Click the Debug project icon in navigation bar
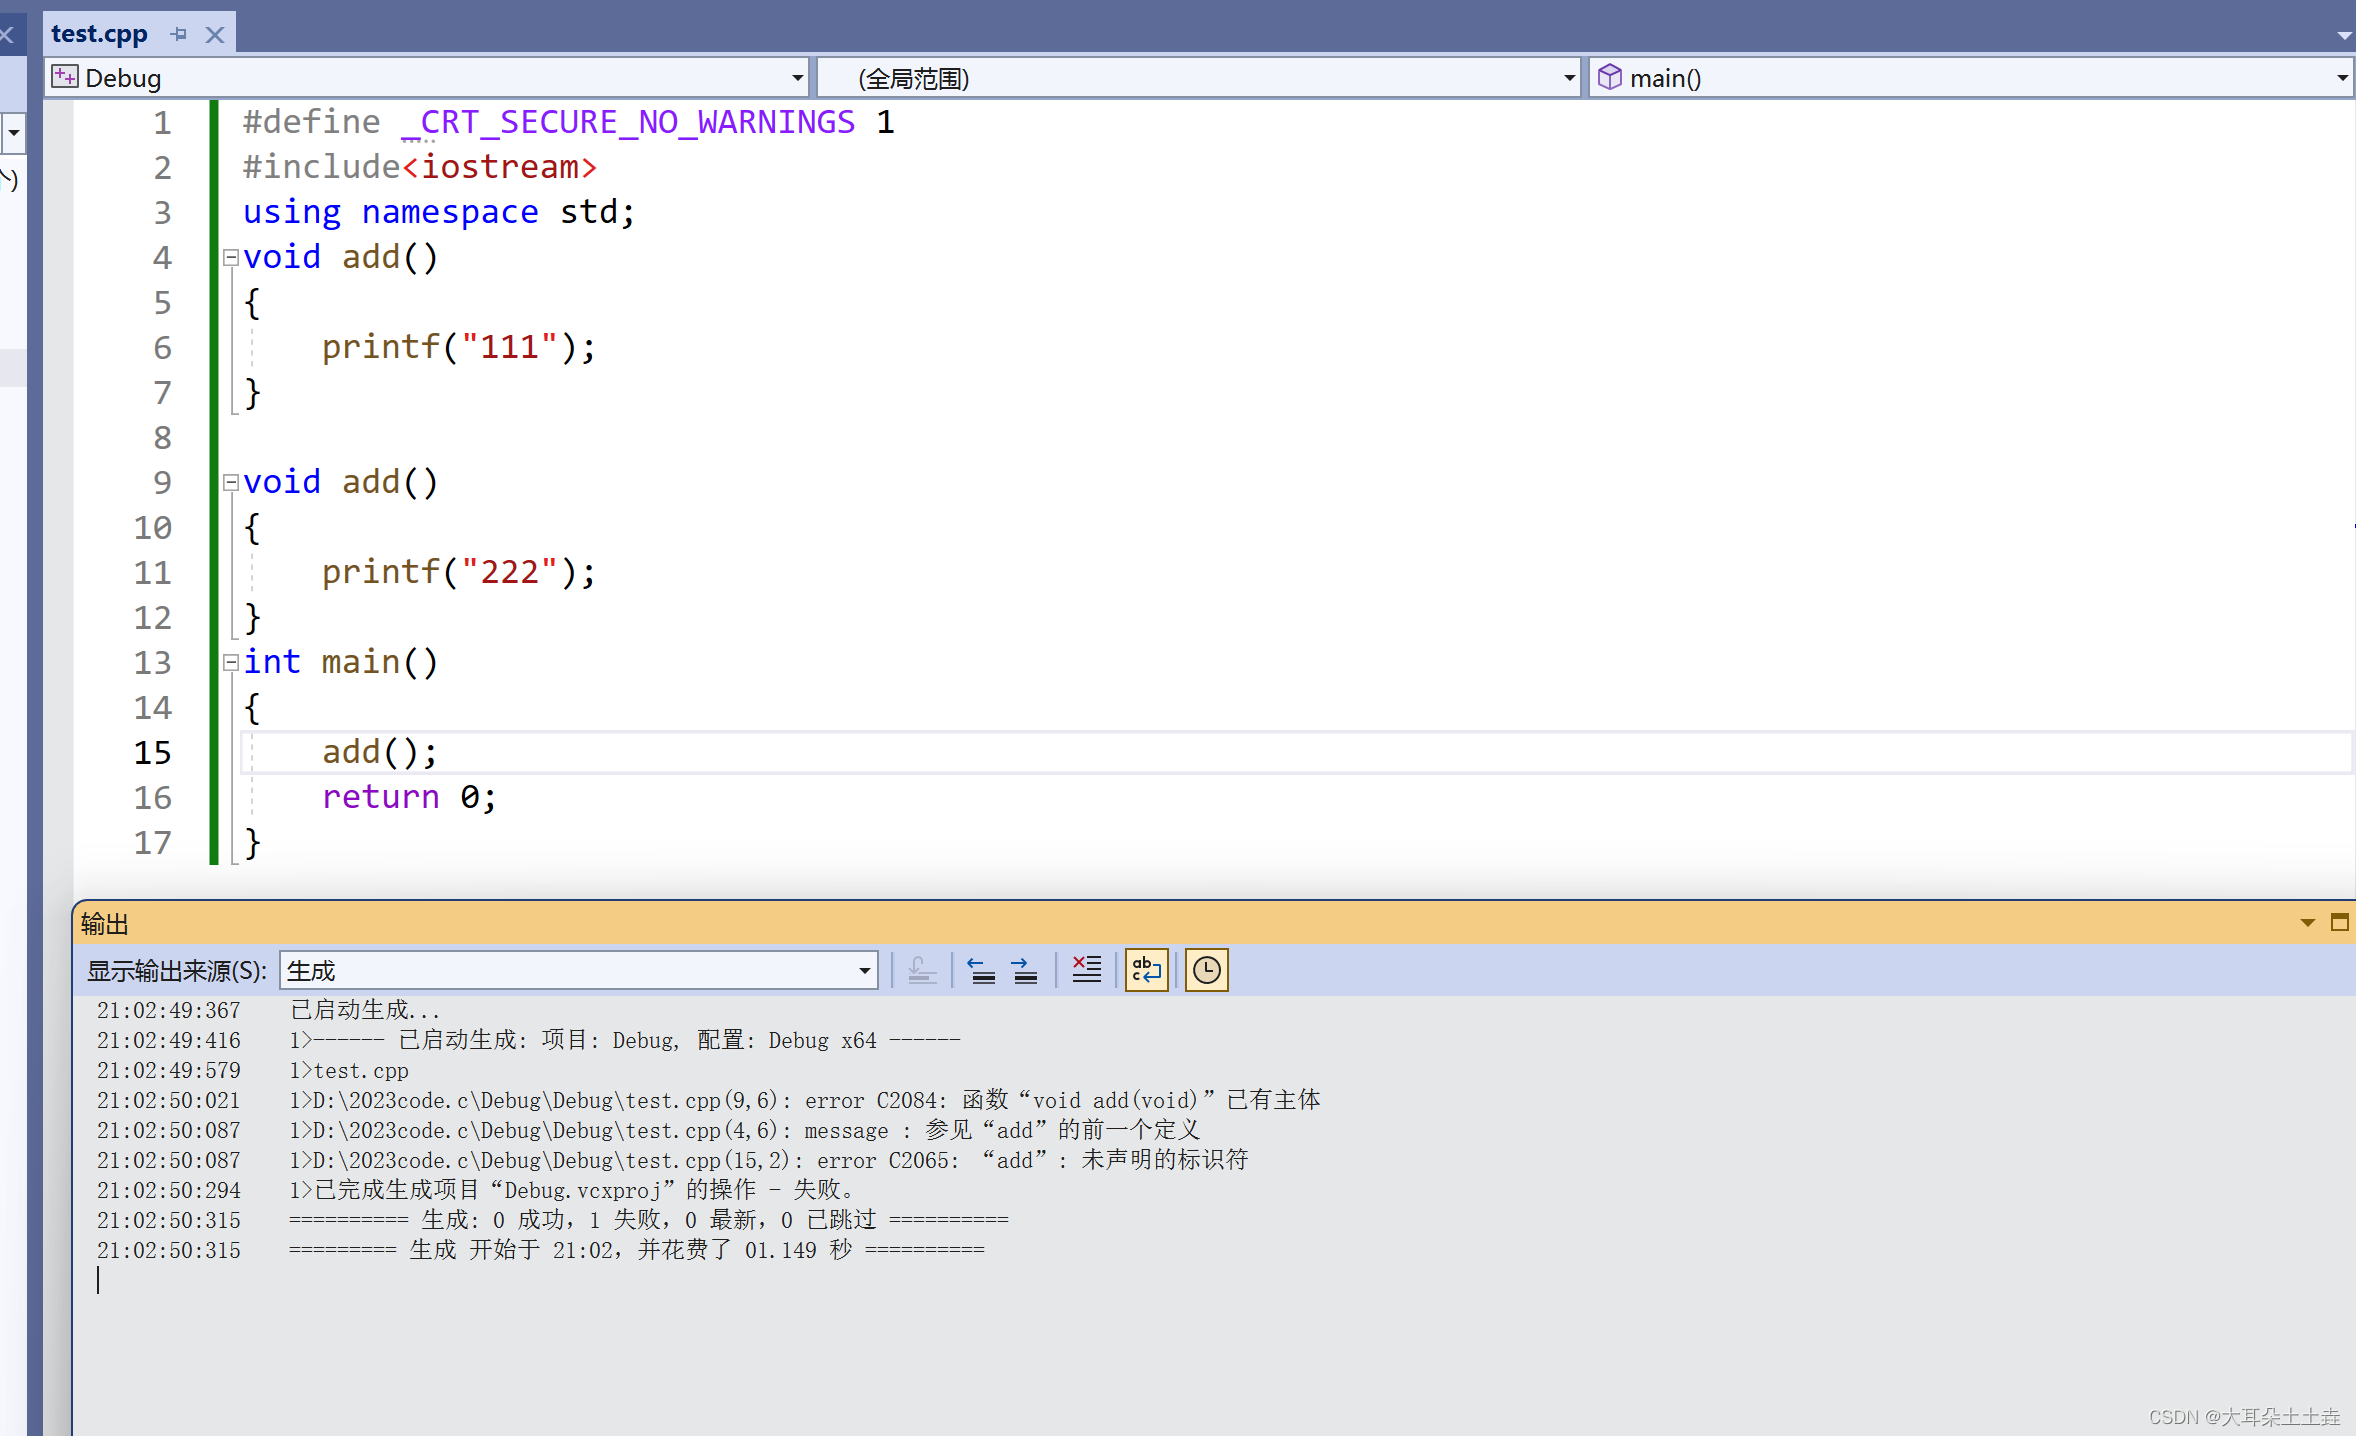 (65, 77)
